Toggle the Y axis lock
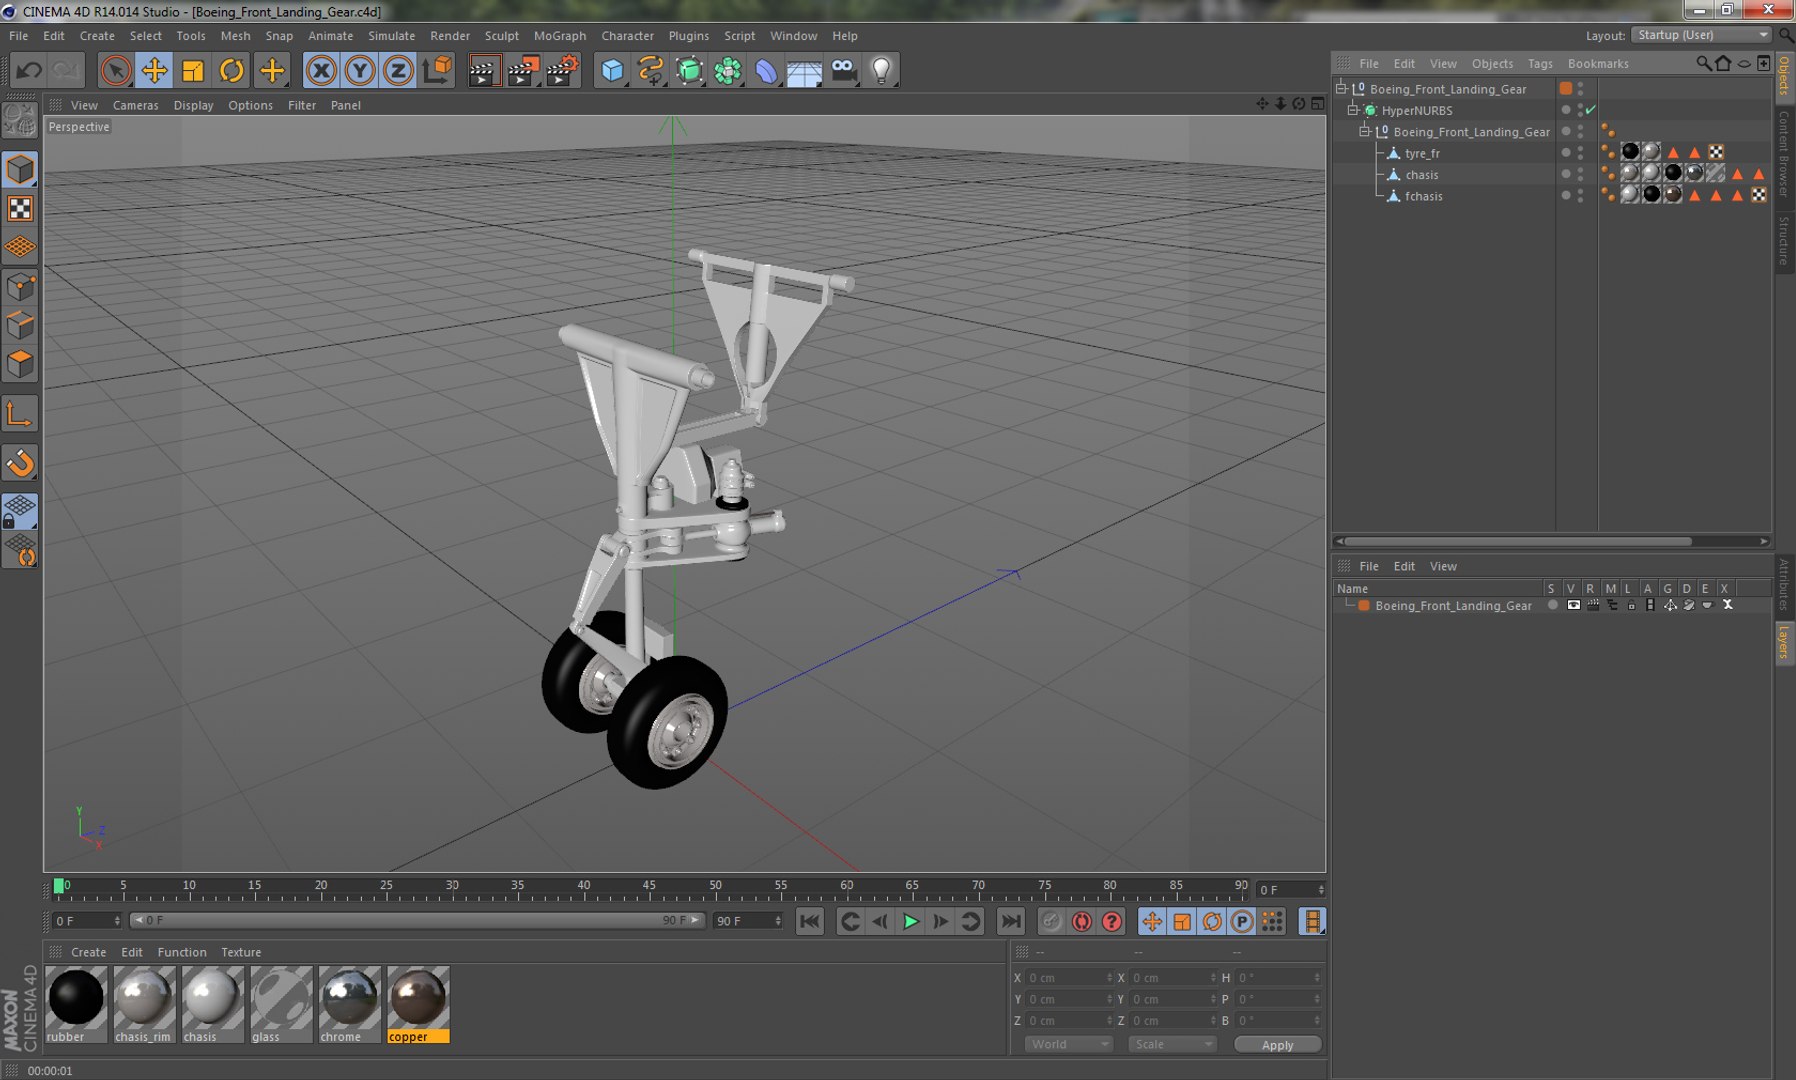1796x1080 pixels. pos(360,70)
